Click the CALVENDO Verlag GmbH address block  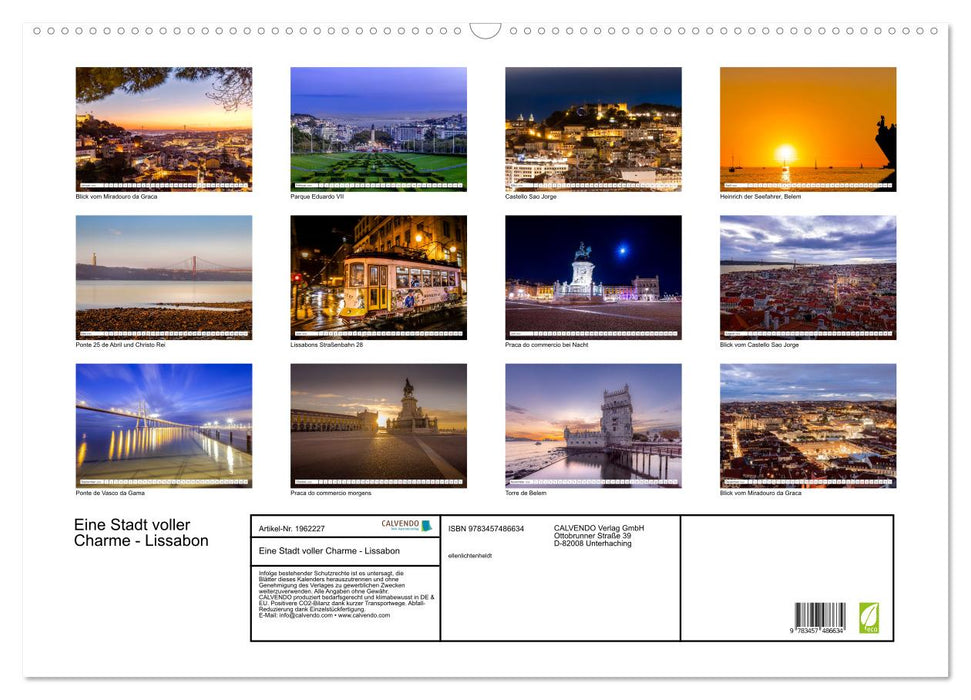(x=600, y=534)
